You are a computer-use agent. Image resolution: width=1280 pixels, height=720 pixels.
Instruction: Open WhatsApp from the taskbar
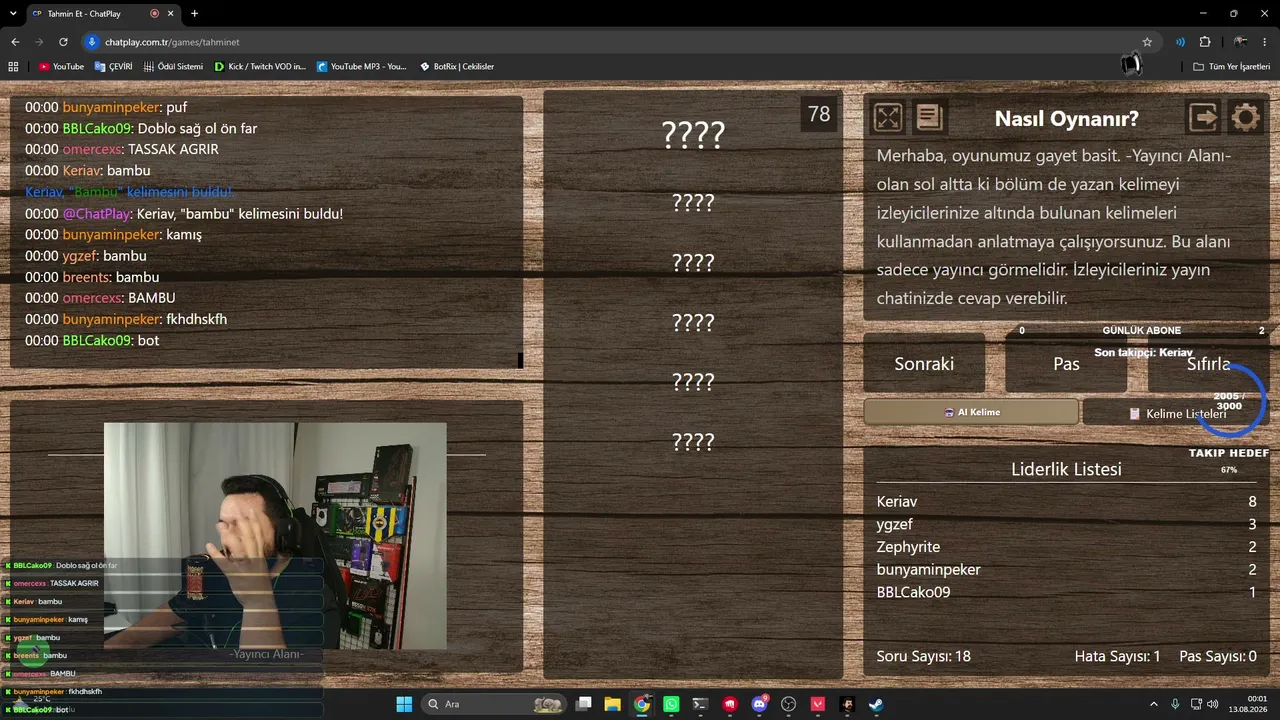coord(671,704)
